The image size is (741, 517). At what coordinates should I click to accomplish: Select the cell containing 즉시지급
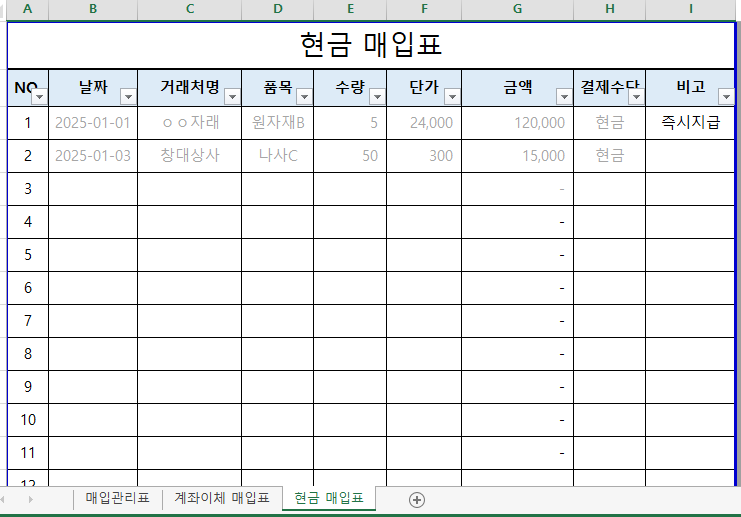click(689, 123)
